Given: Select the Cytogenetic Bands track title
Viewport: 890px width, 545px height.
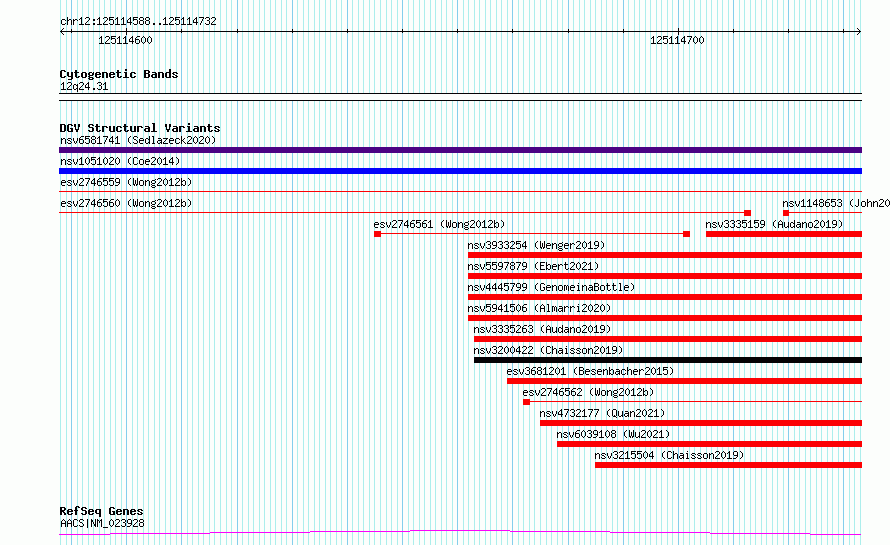Looking at the screenshot, I should (x=119, y=74).
